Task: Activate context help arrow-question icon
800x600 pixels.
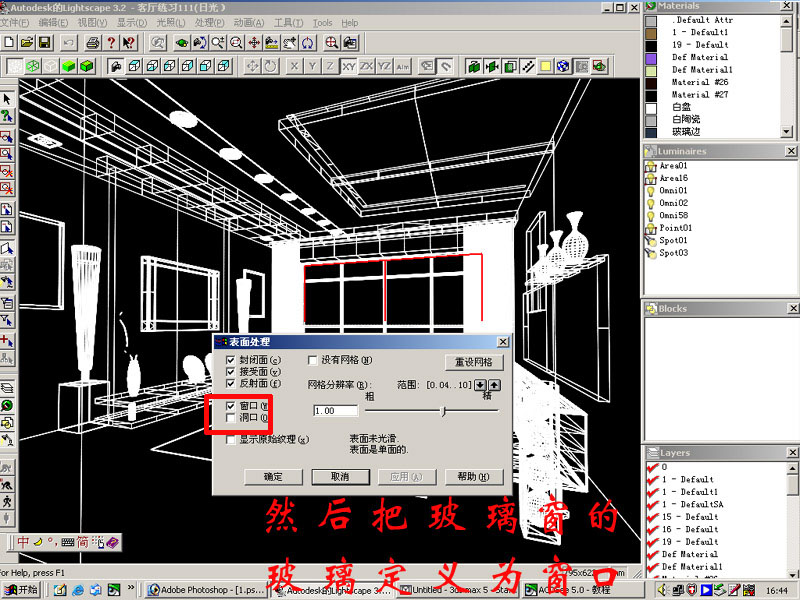Action: click(129, 42)
